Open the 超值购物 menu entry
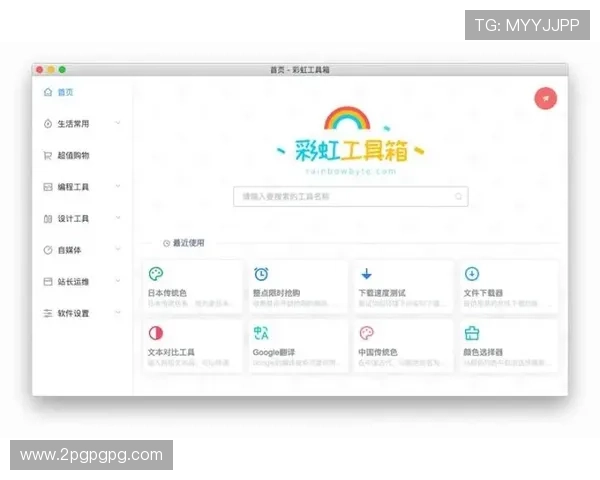Screen dimensions: 600x480 [x=73, y=155]
